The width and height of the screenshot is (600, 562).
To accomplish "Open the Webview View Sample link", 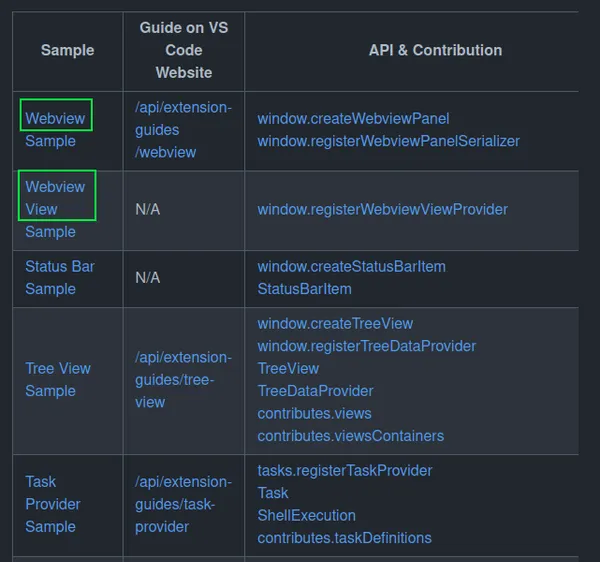I will [55, 209].
